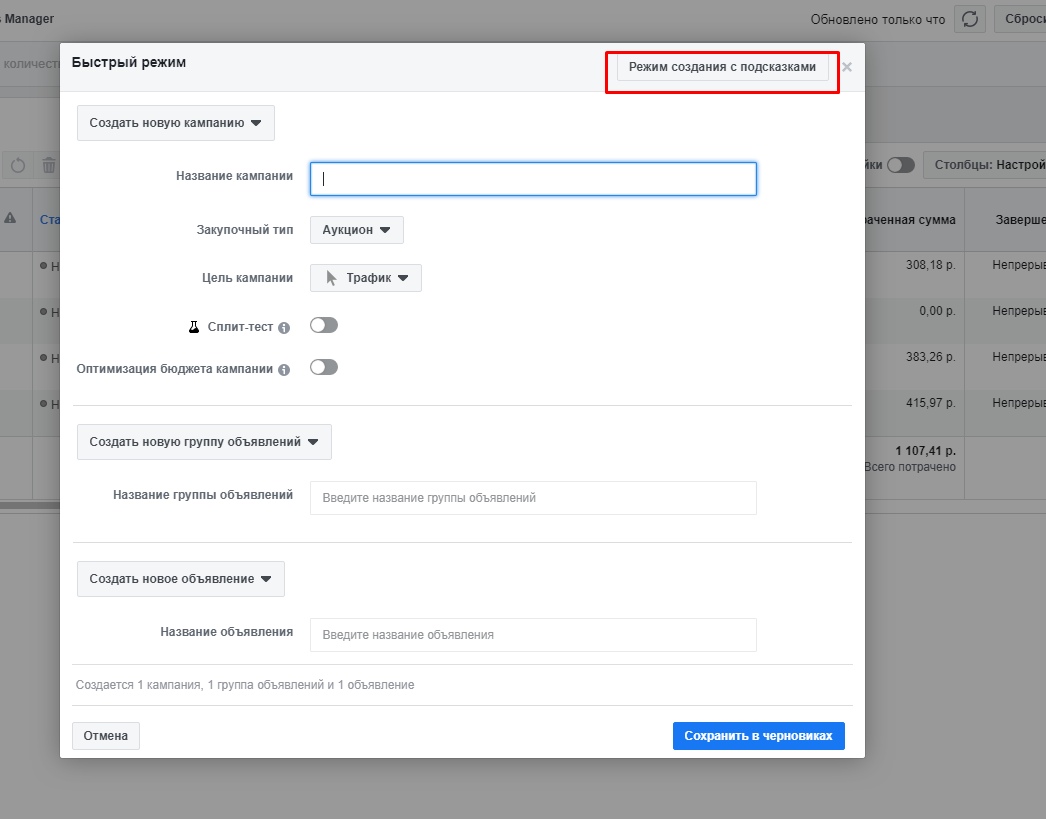Image resolution: width=1046 pixels, height=819 pixels.
Task: Open the Создать новую кампанию dropdown
Action: tap(175, 123)
